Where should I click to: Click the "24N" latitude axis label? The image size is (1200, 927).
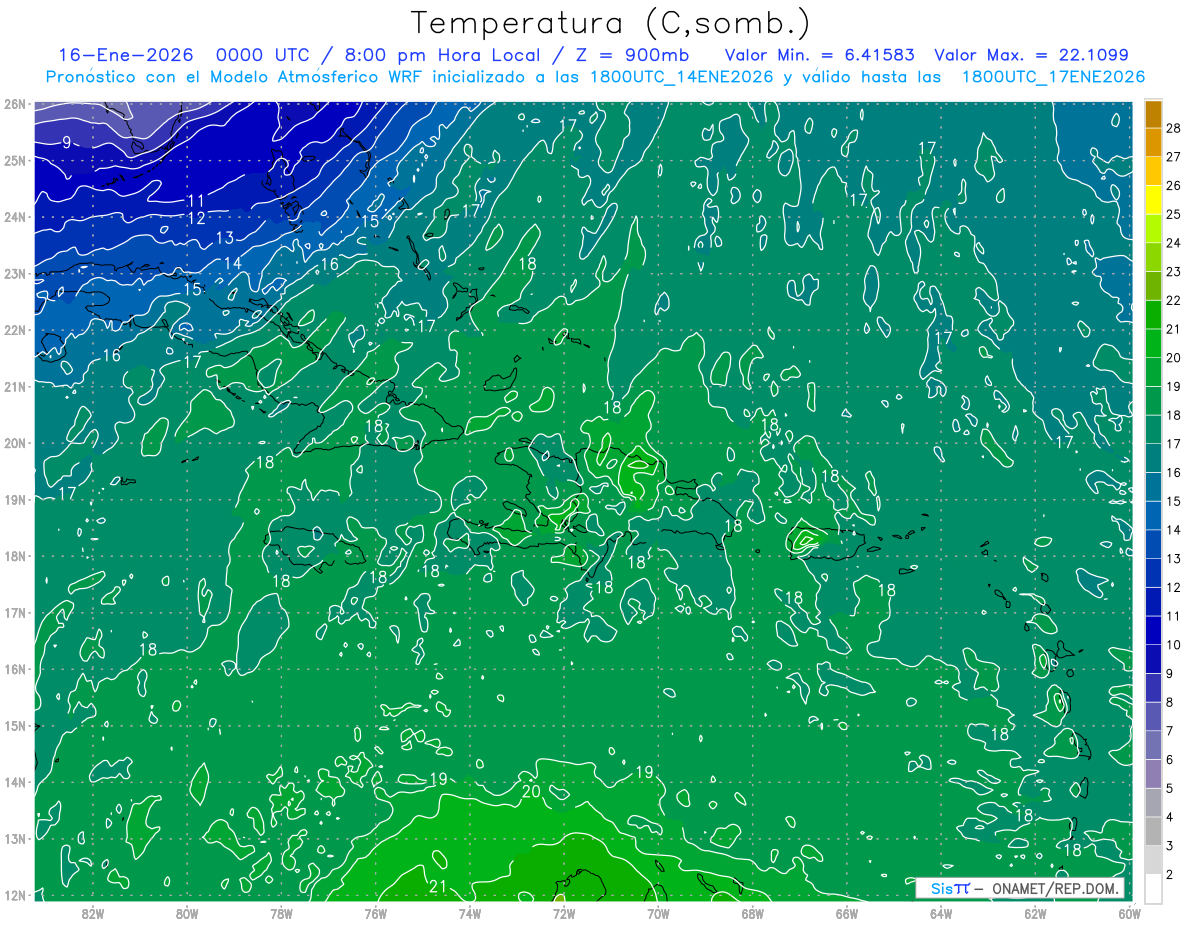point(14,217)
